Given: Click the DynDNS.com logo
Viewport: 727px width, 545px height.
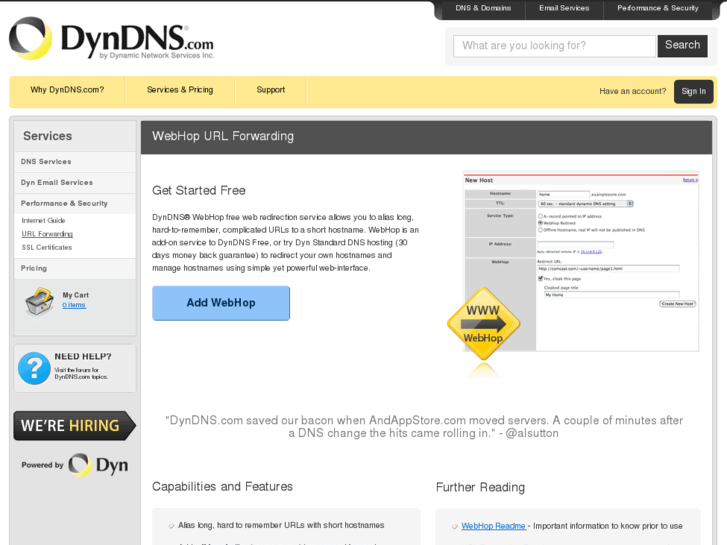Looking at the screenshot, I should click(111, 39).
